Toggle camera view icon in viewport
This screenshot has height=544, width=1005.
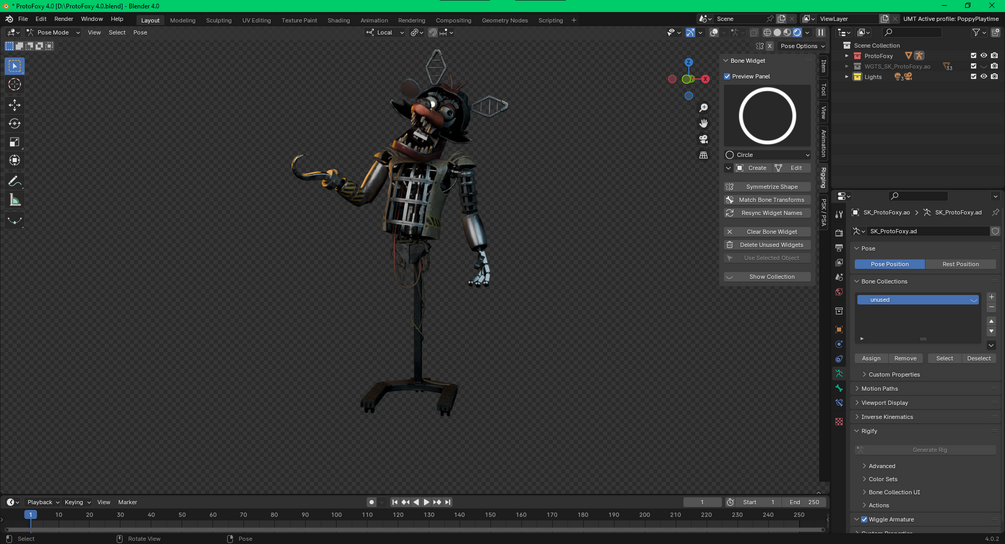coord(703,139)
